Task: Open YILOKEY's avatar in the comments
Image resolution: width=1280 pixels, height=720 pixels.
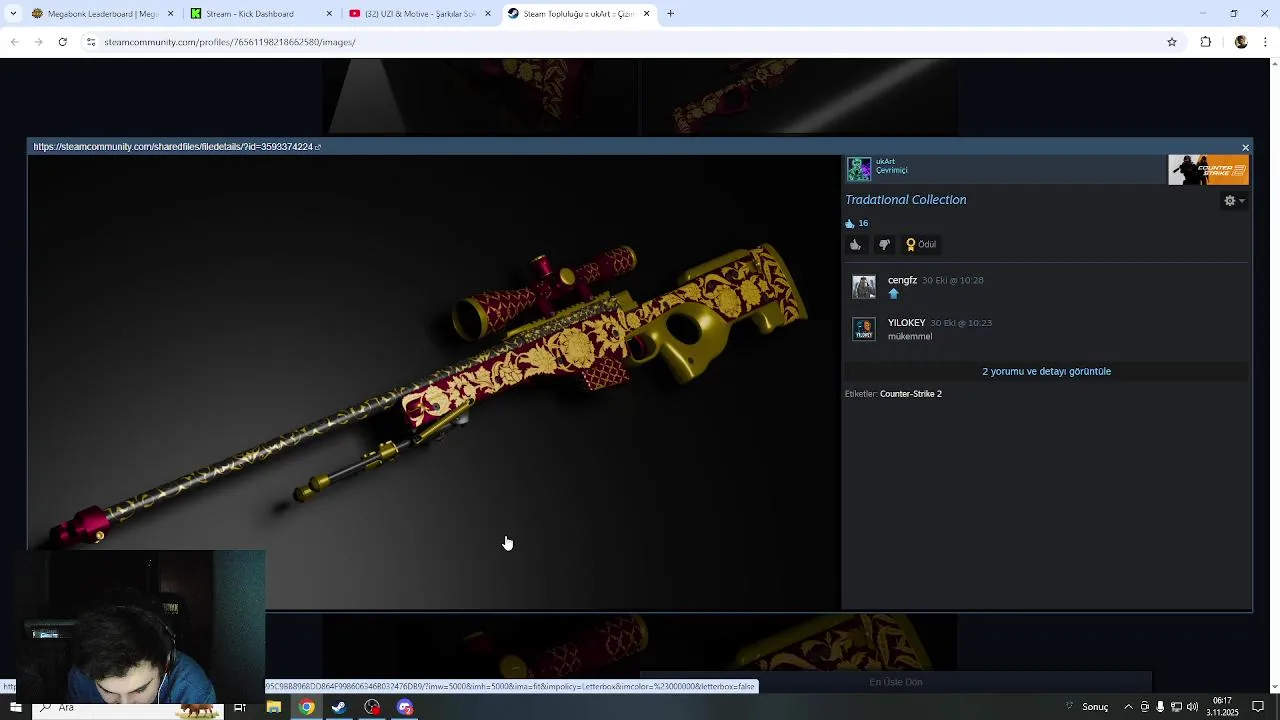Action: pyautogui.click(x=864, y=329)
